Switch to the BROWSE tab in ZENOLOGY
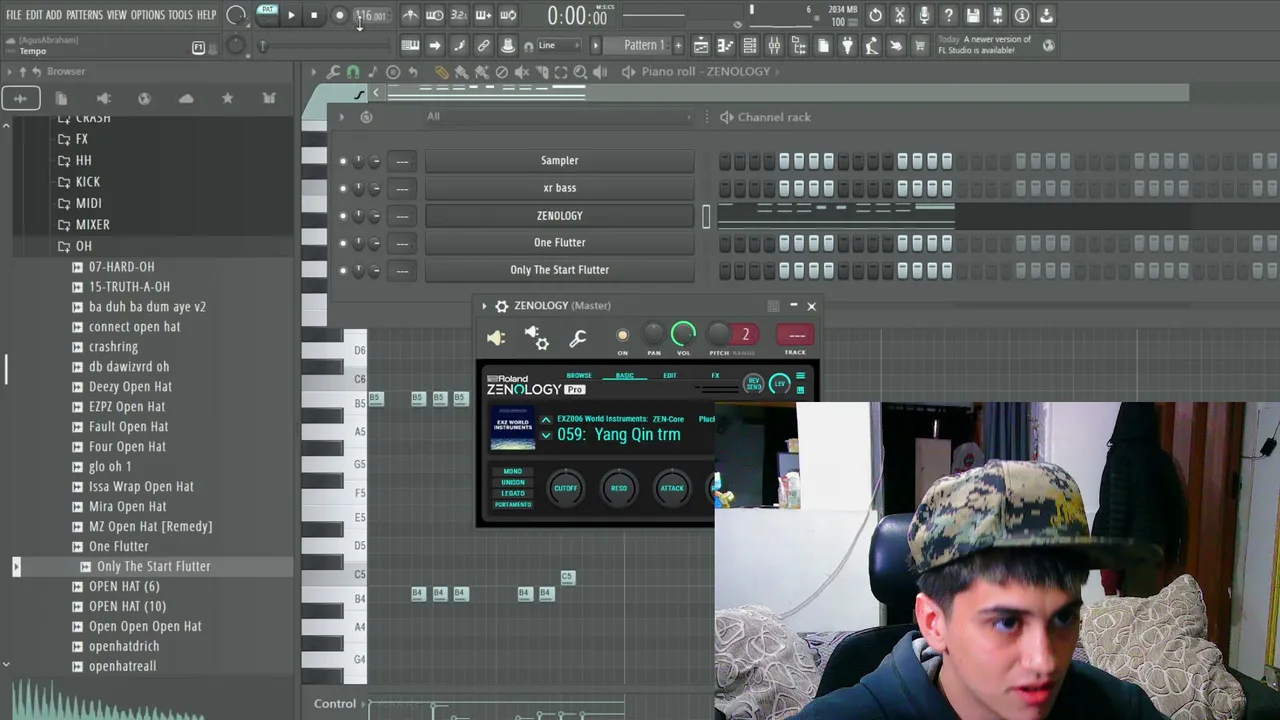The height and width of the screenshot is (720, 1280). 579,376
